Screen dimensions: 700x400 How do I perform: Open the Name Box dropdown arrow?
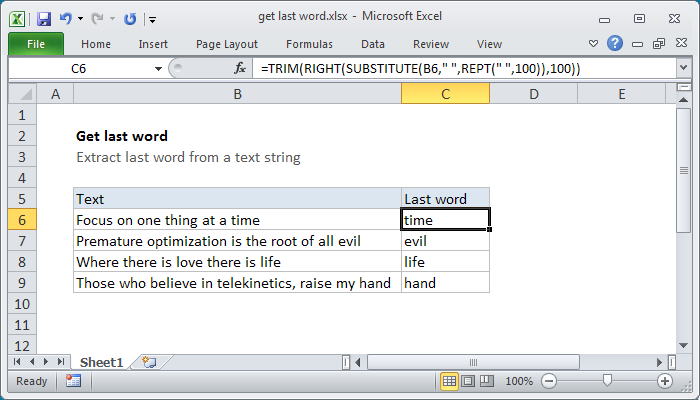point(158,69)
